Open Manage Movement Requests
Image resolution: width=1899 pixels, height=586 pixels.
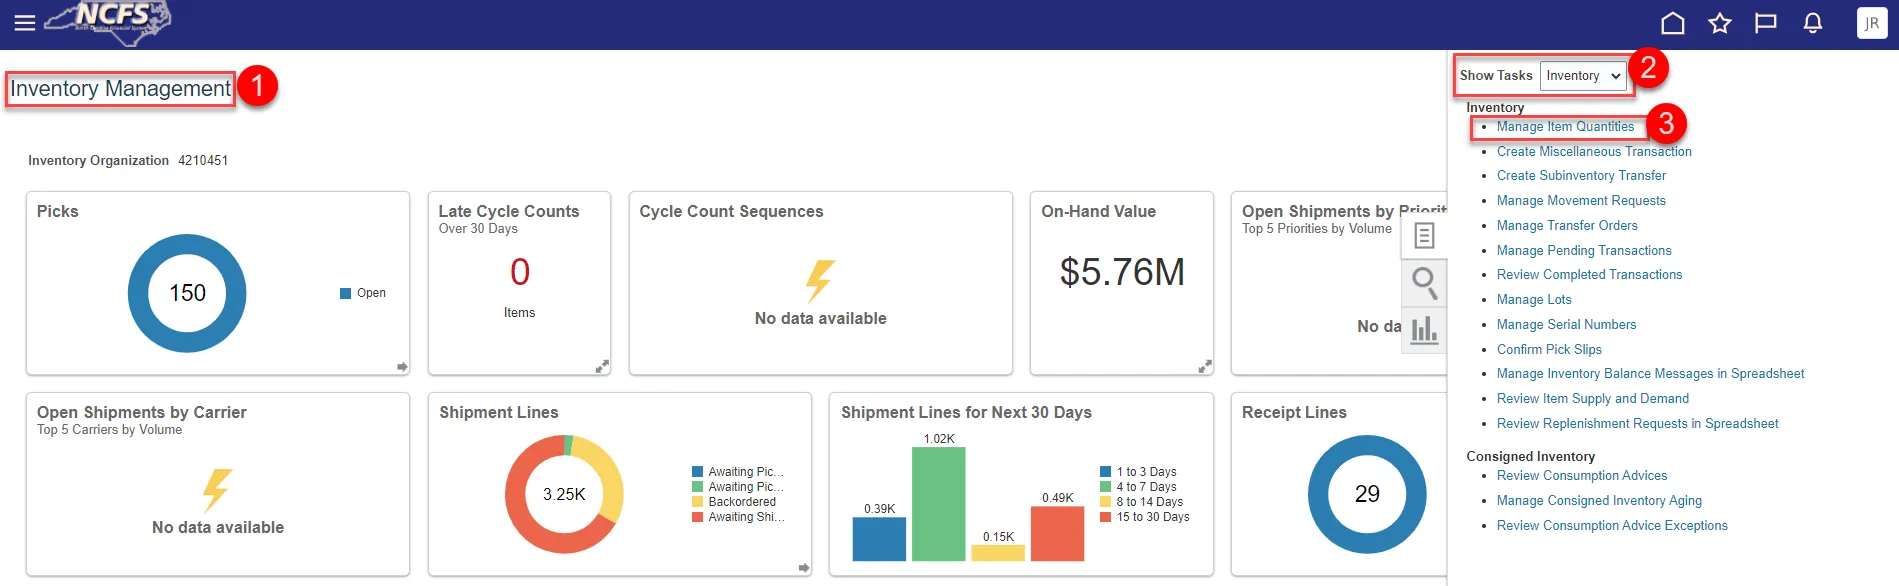point(1581,201)
